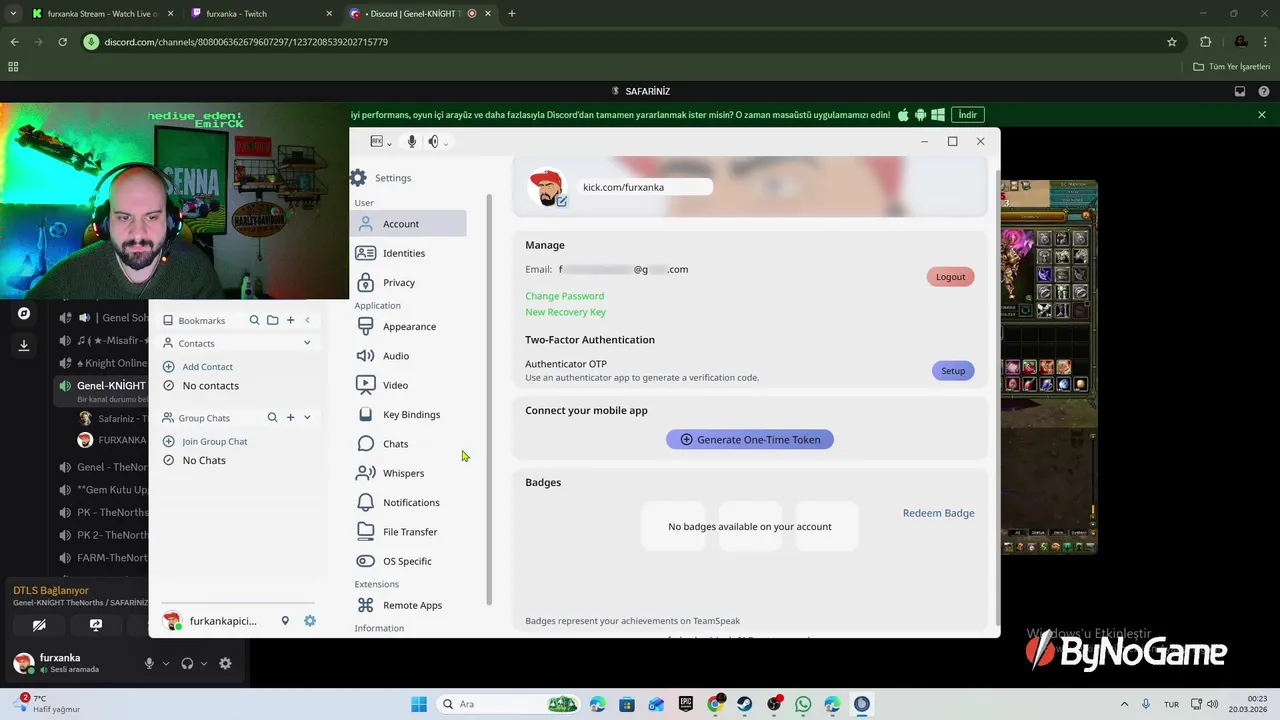The image size is (1280, 720).
Task: Switch to furxanka Twitch tab
Action: 261,14
